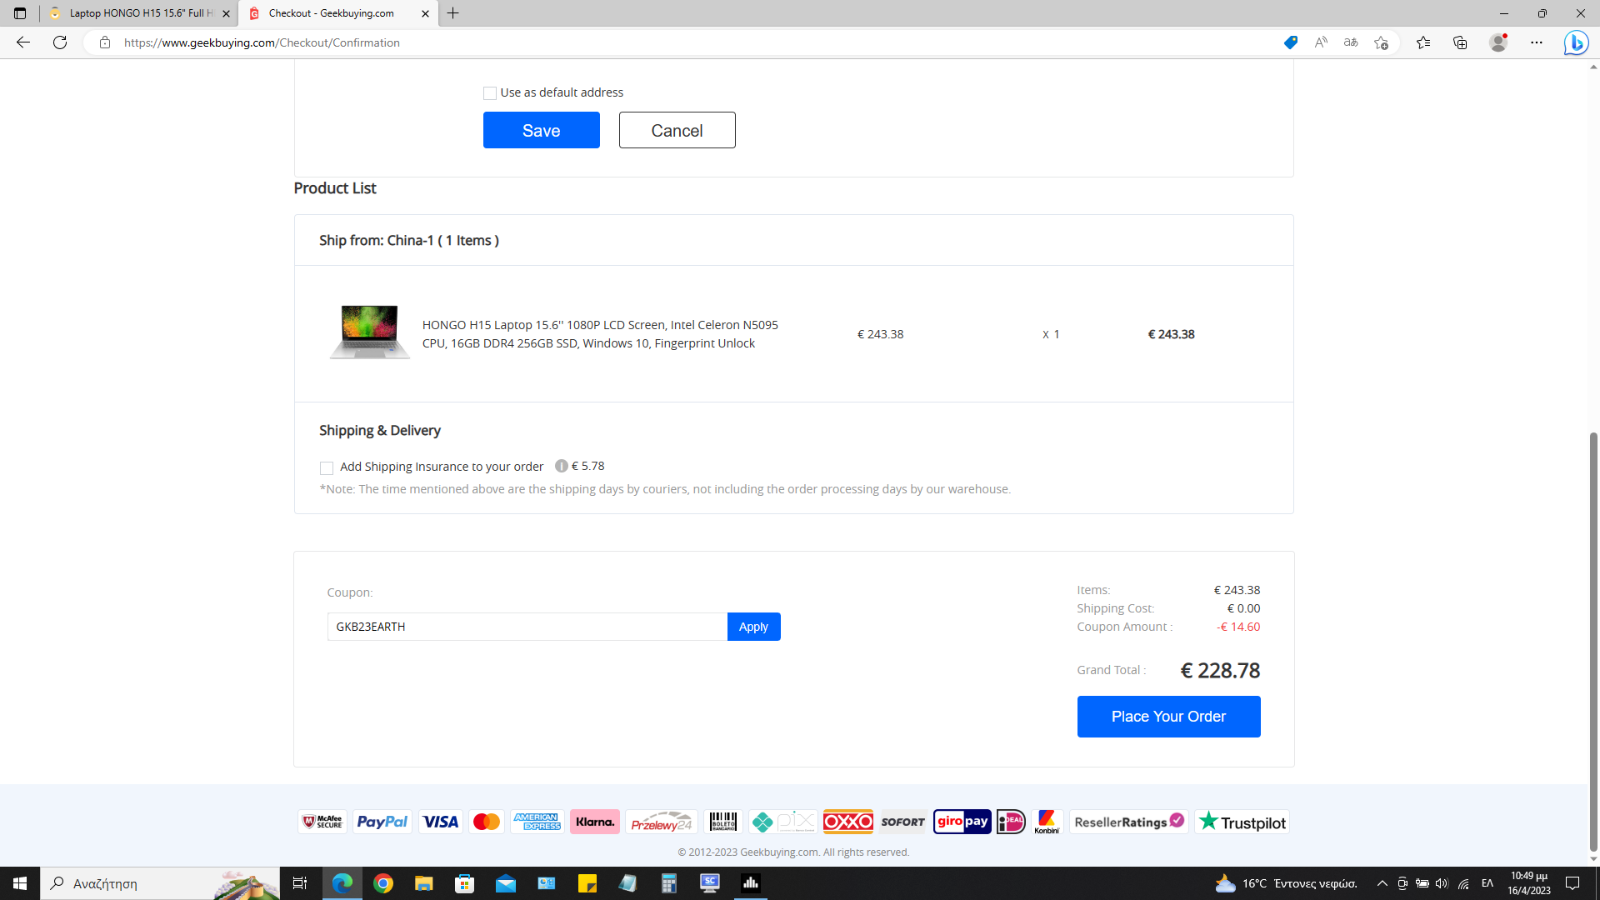Enable Add Shipping Insurance checkbox

326,468
